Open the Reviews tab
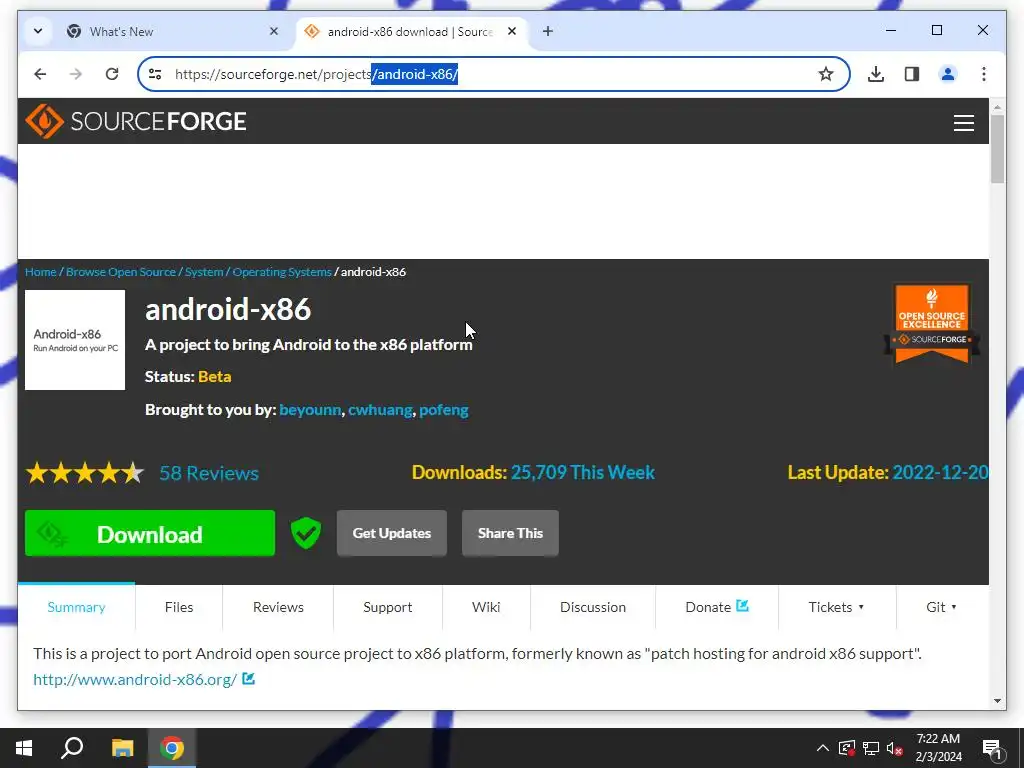 [278, 607]
